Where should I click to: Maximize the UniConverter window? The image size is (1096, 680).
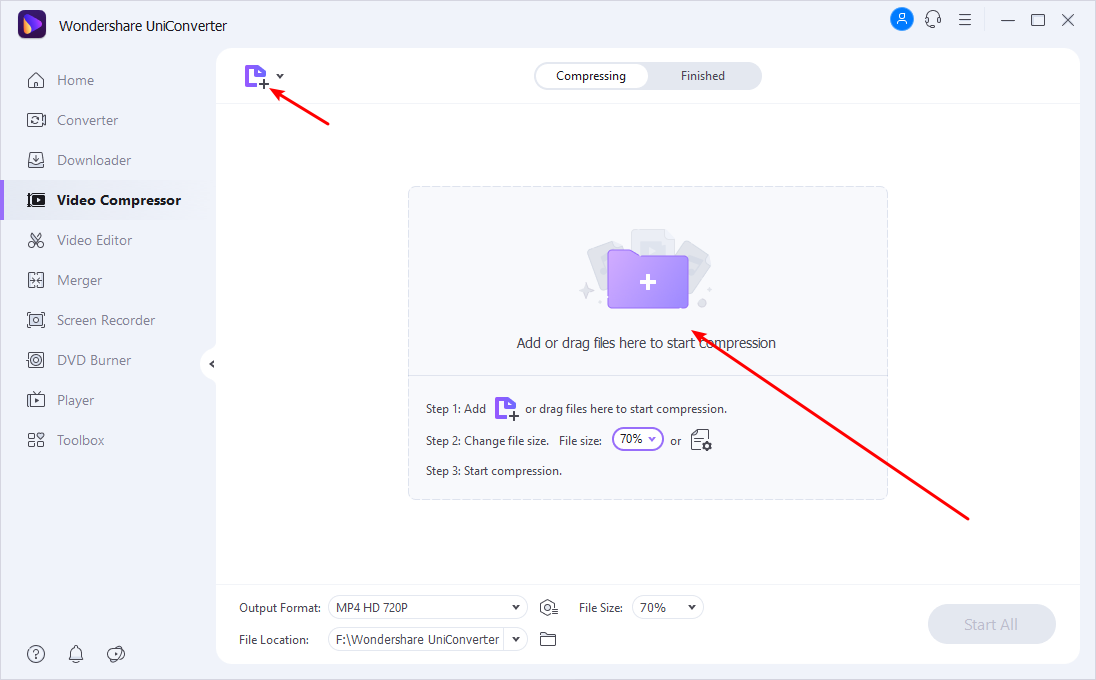click(x=1038, y=20)
